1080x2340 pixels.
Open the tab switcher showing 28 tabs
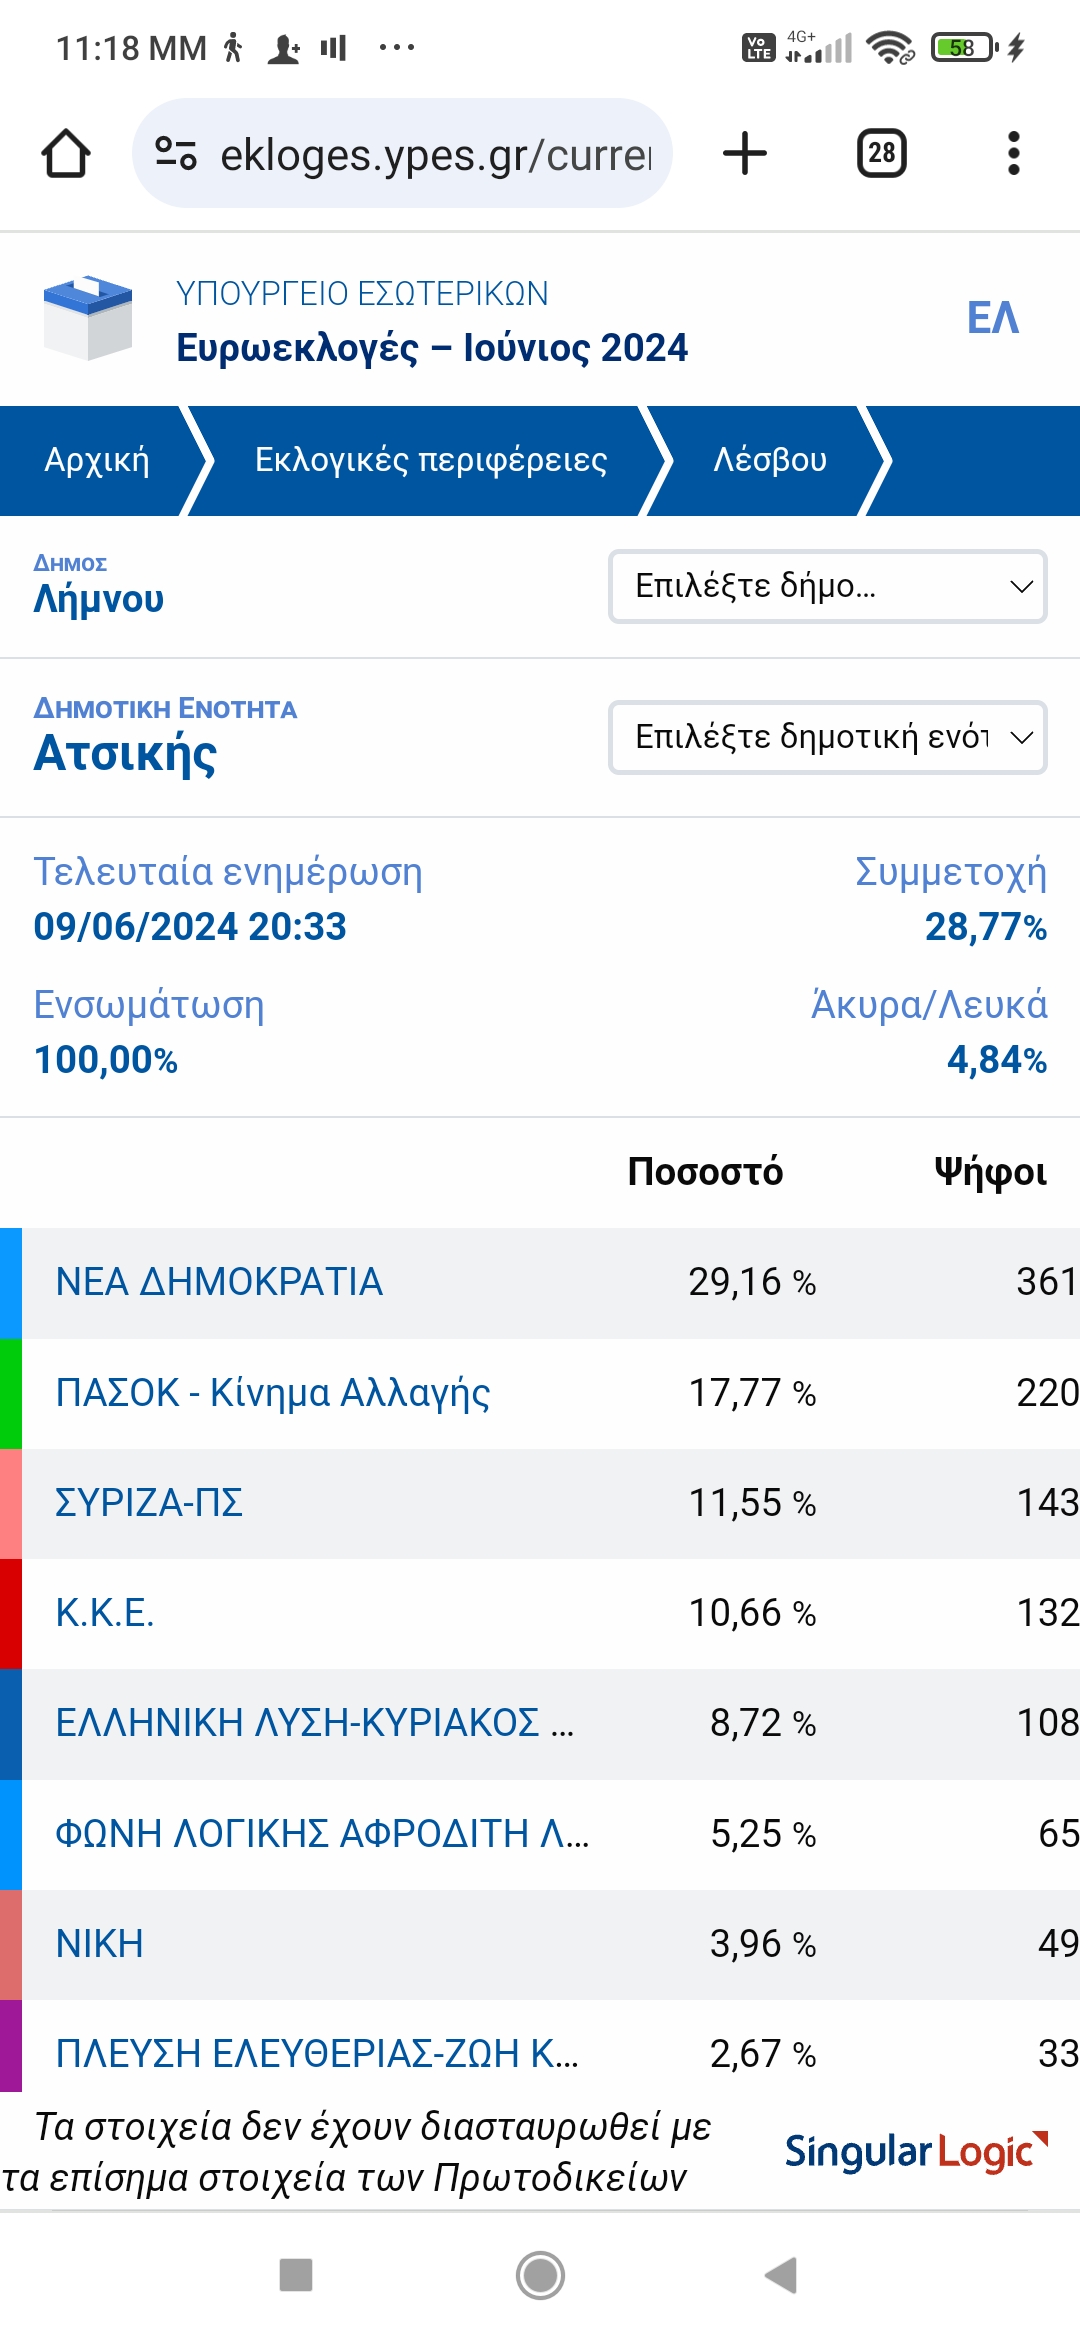[x=882, y=154]
